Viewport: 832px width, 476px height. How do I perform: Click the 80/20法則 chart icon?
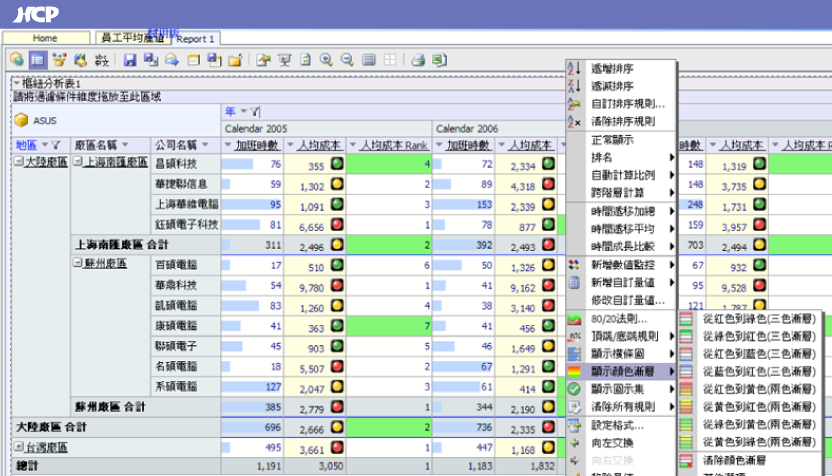pos(575,319)
